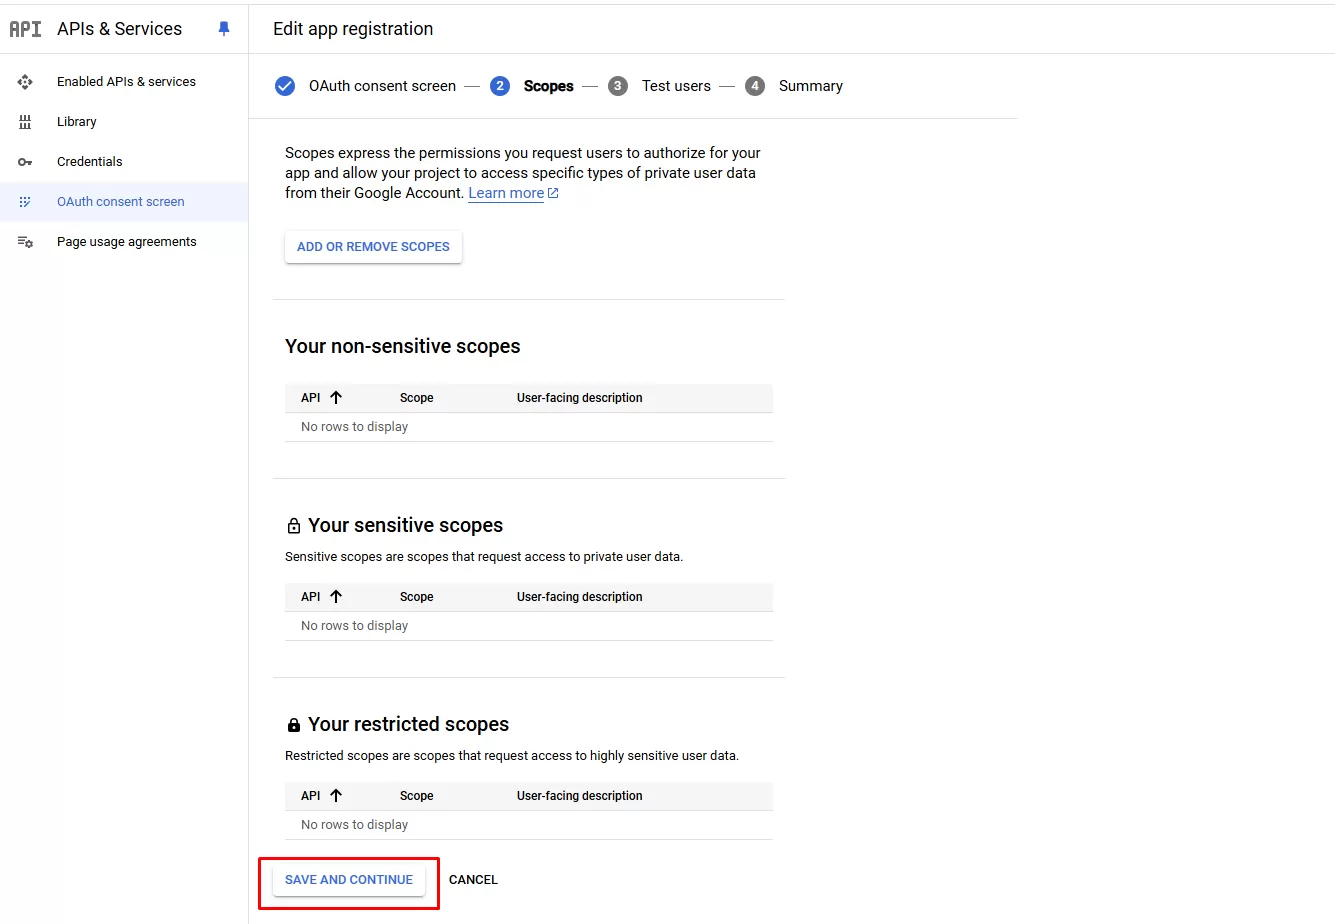Screen dimensions: 1335x924
Task: Sort non-sensitive scopes by API arrow
Action: tap(336, 398)
